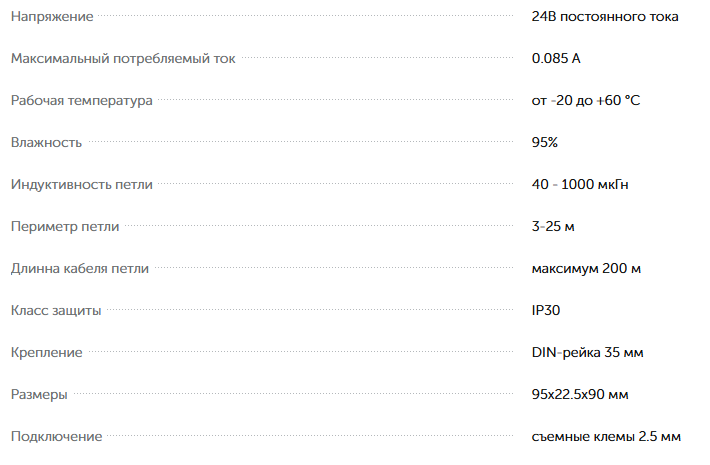Click the "Крепление" label
Screen dimensions: 710x465
pos(46,353)
